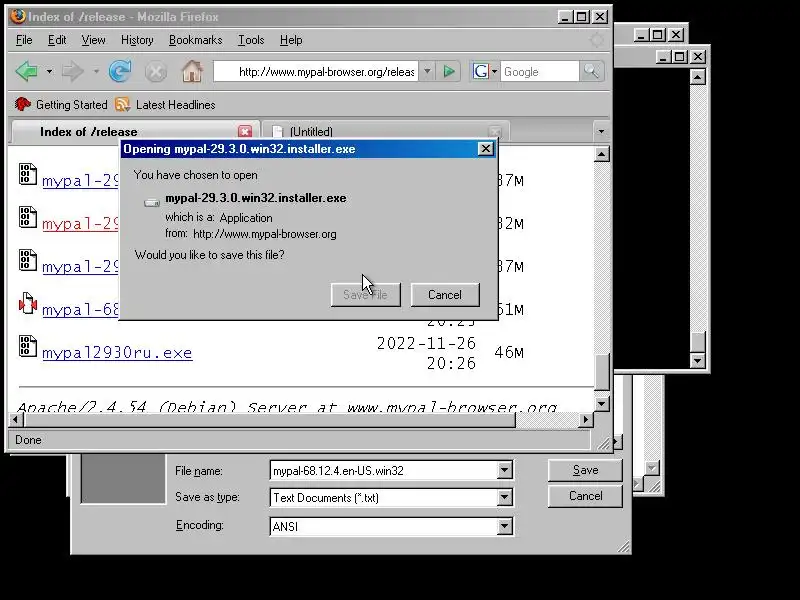Open the mypal2930ru.exe link
Screen dimensions: 800x600
tap(117, 353)
